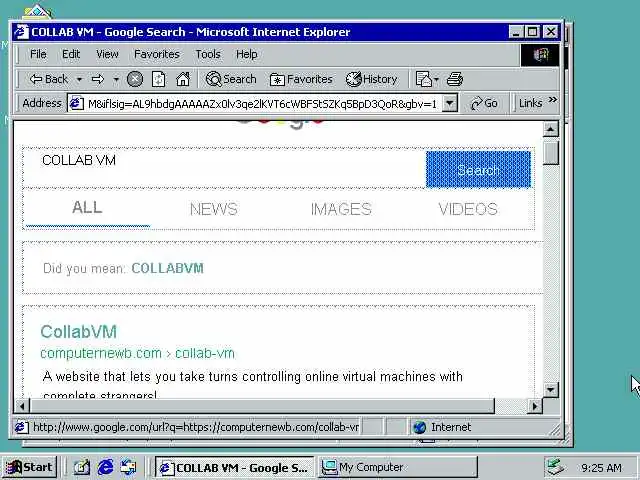Select the ALL results tab

coord(87,208)
